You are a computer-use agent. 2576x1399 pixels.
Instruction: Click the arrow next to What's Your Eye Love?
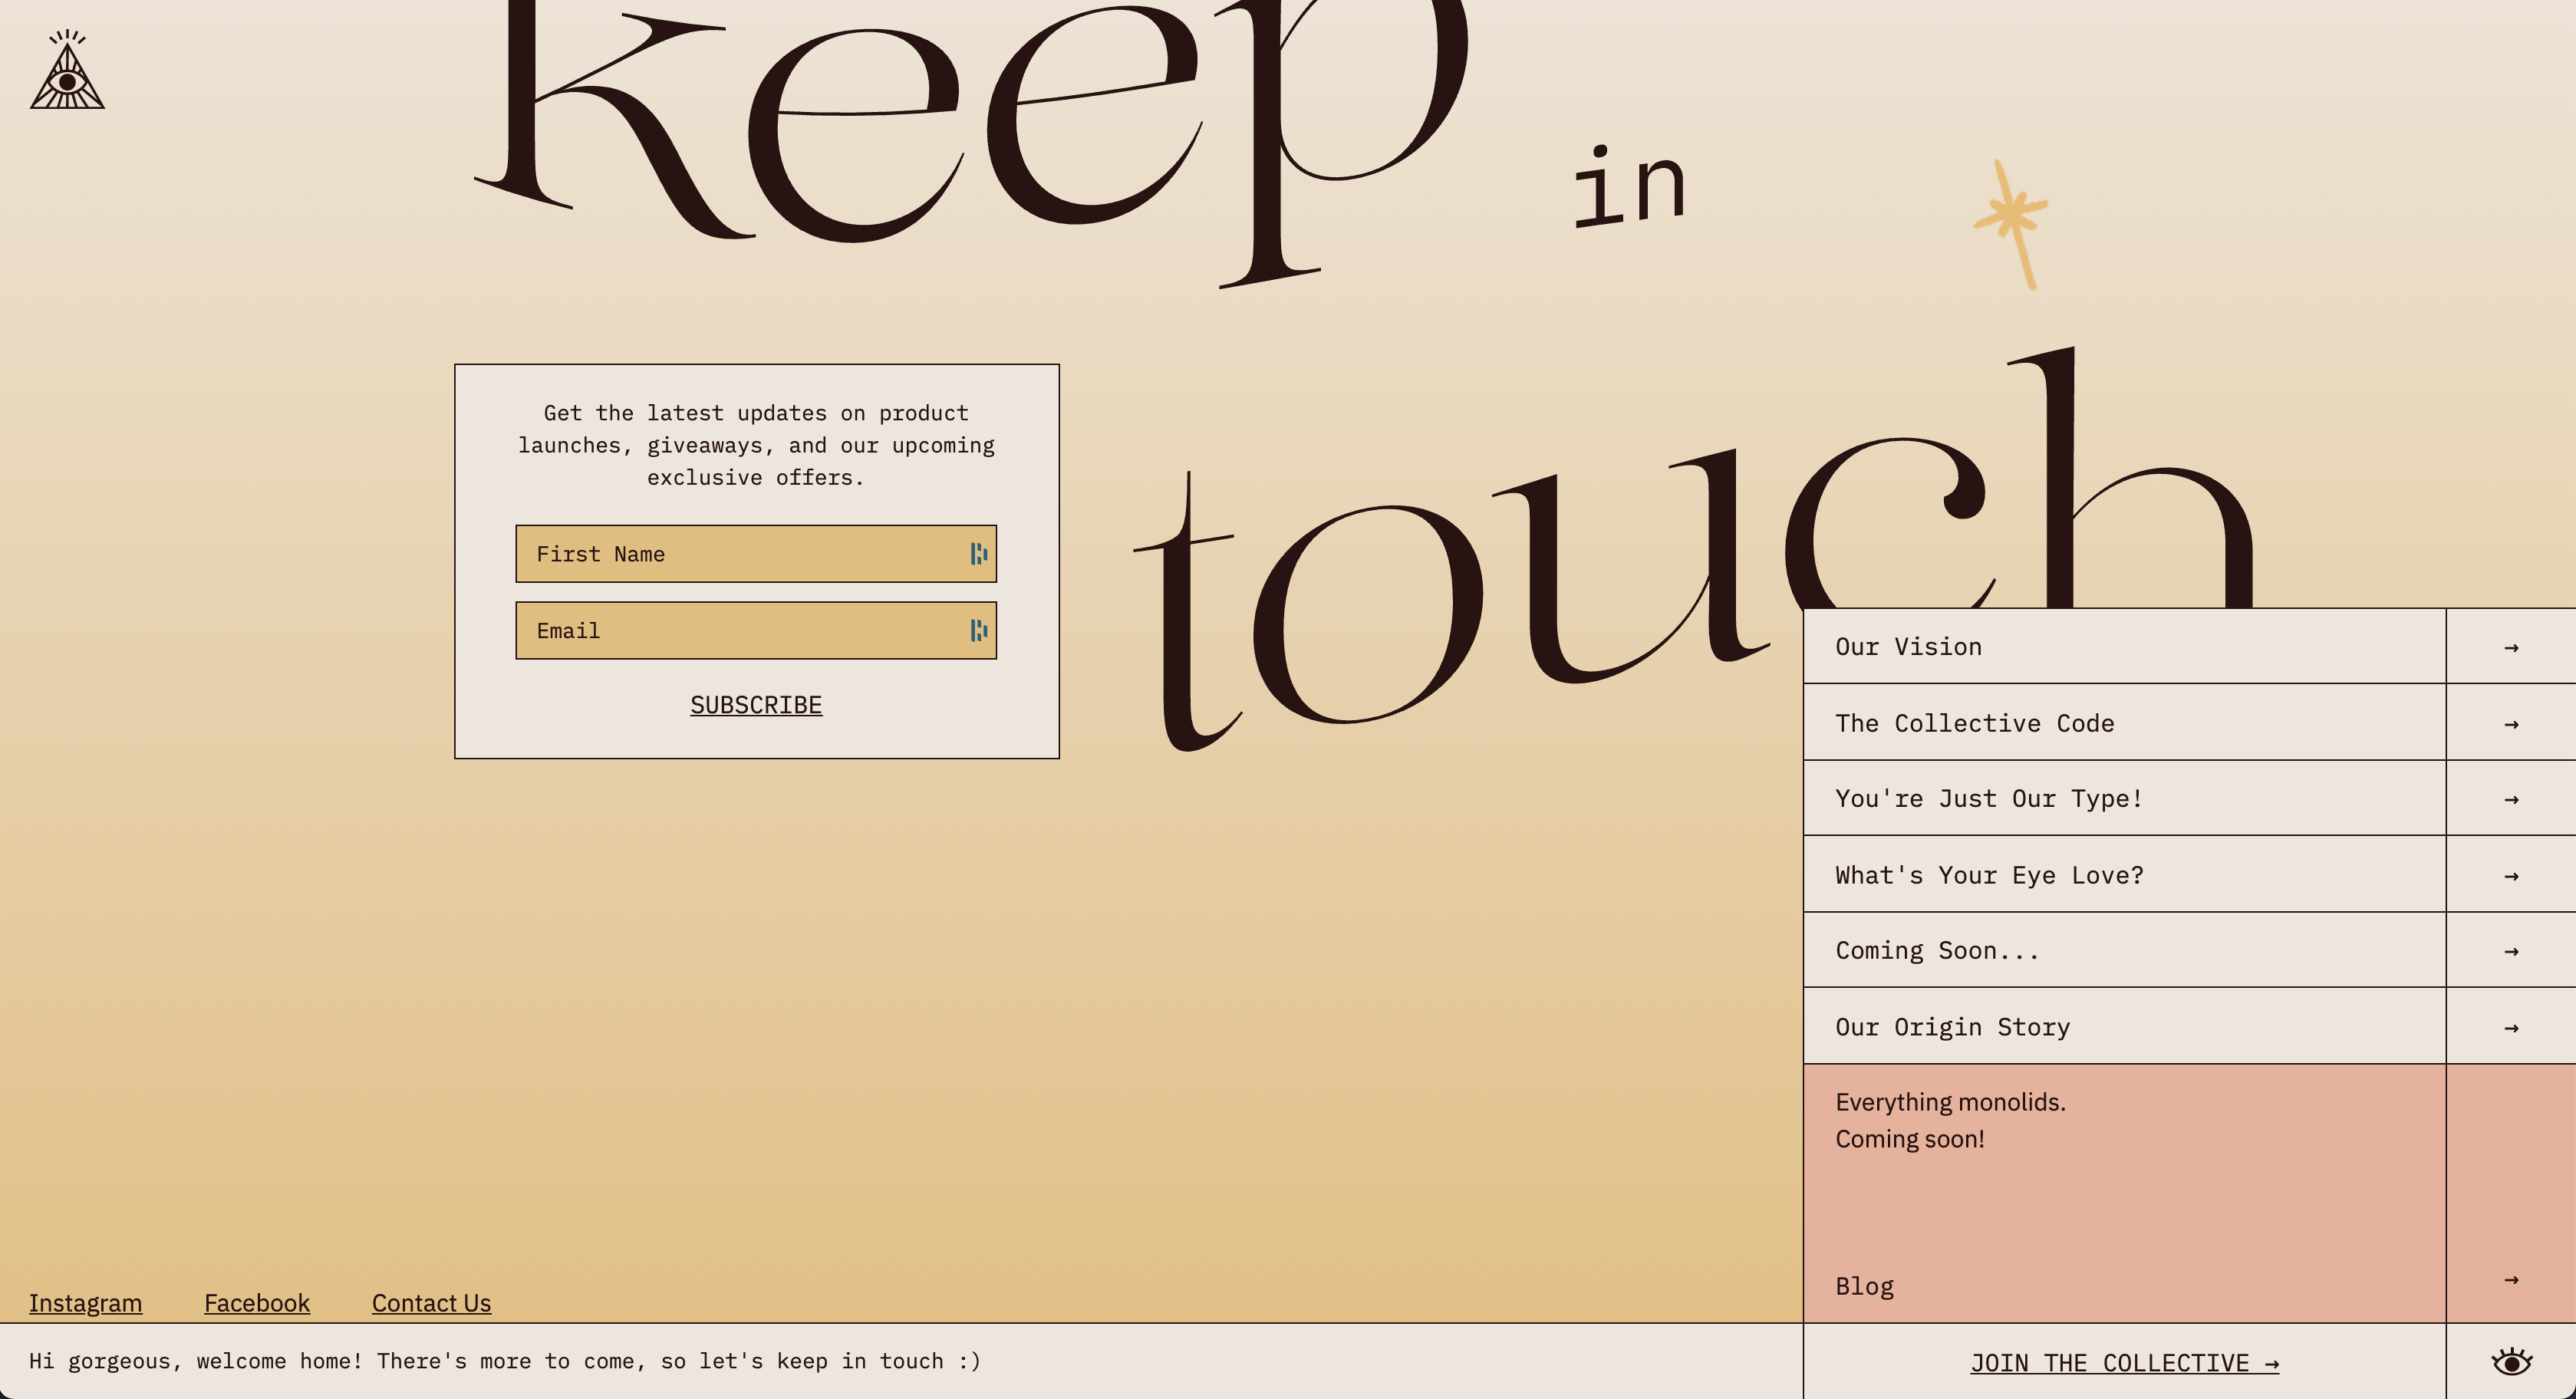(x=2511, y=876)
